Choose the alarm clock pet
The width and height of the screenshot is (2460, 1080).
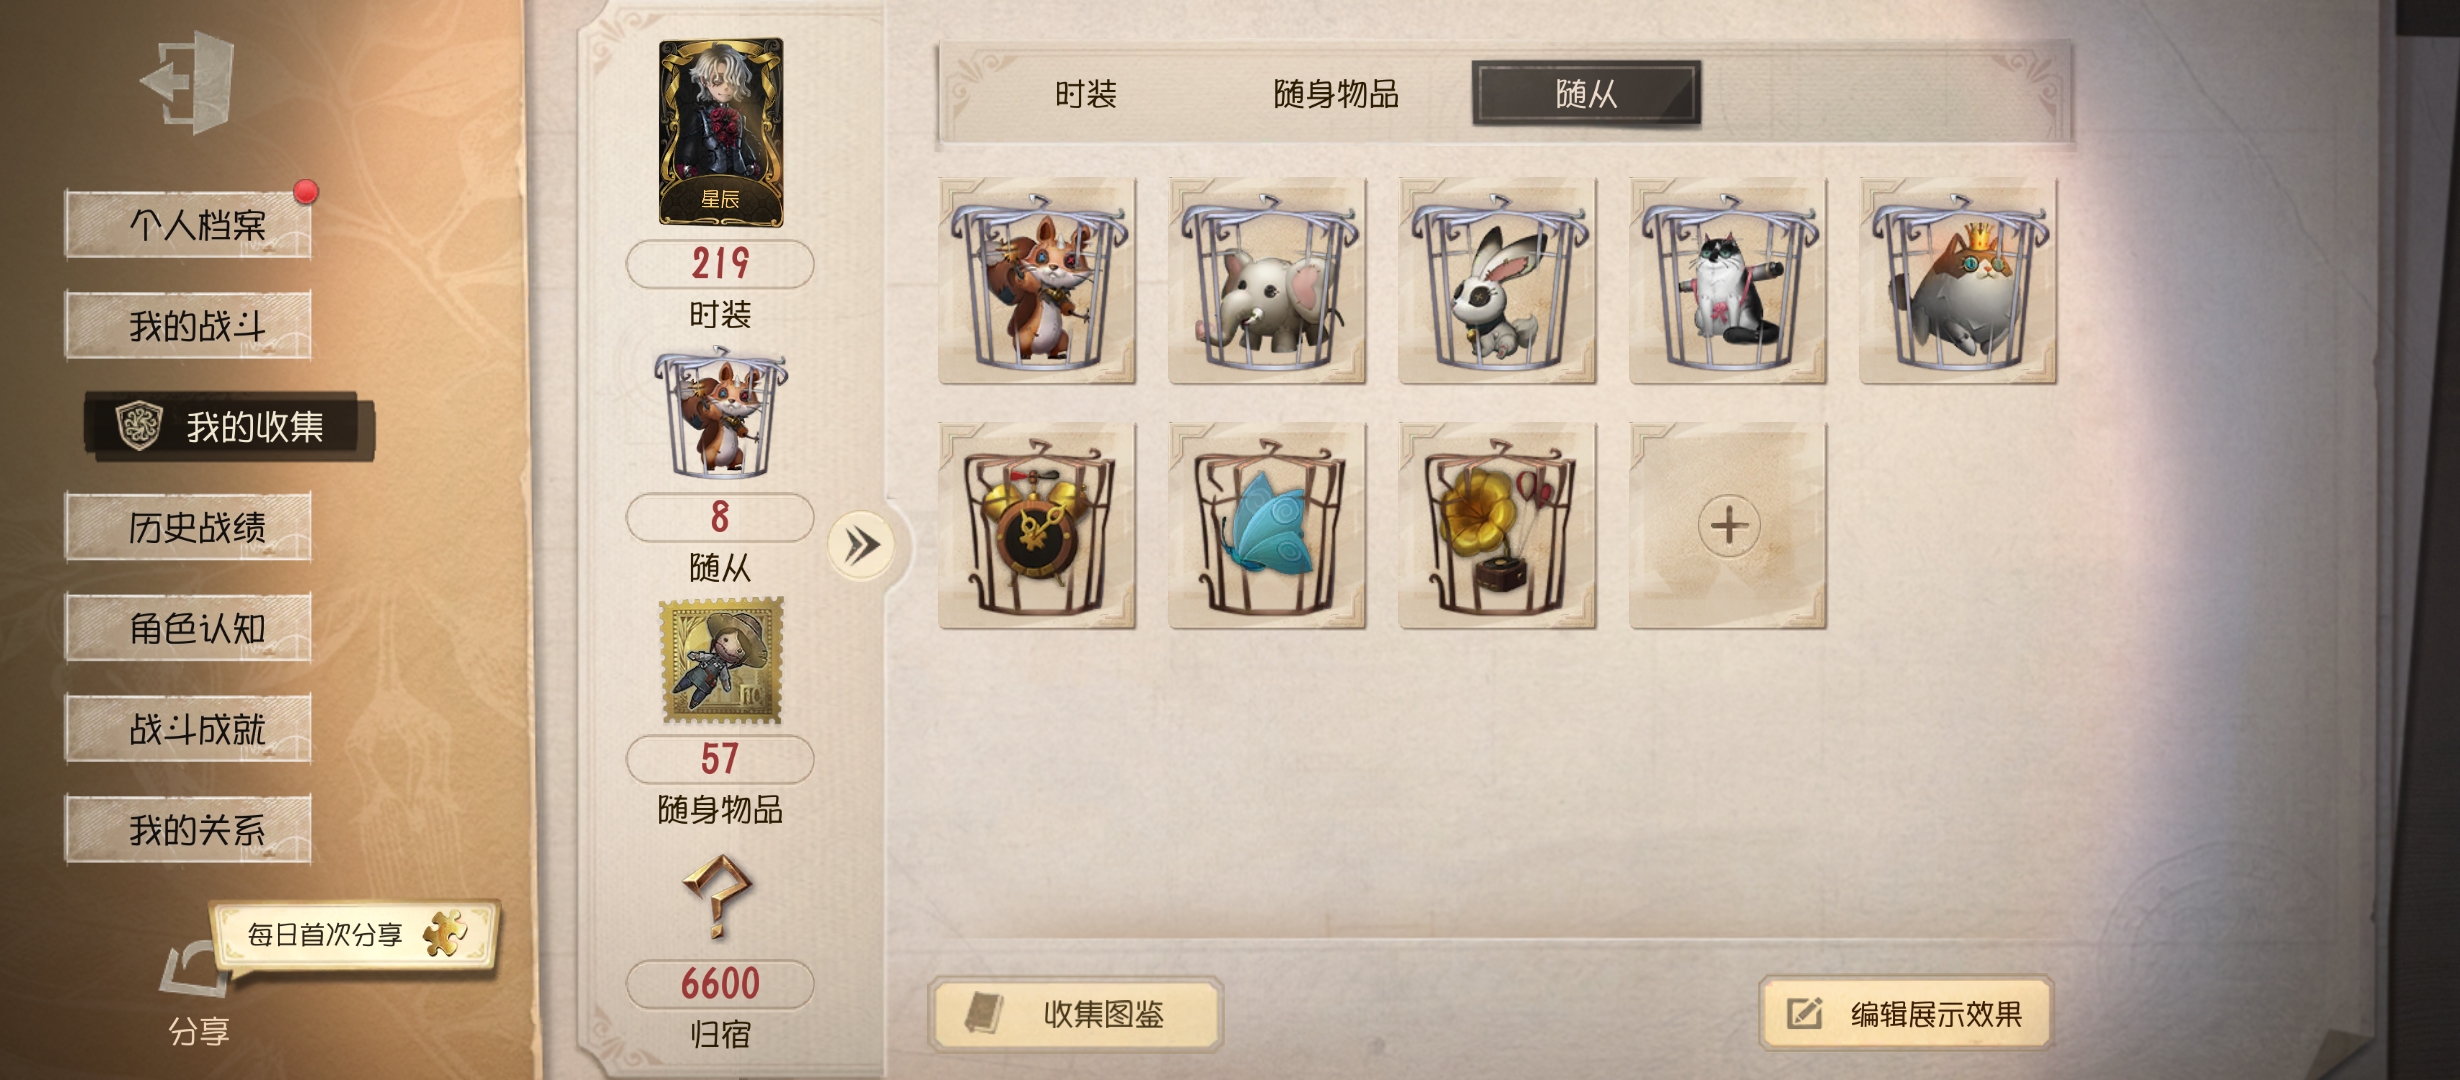click(x=1037, y=526)
